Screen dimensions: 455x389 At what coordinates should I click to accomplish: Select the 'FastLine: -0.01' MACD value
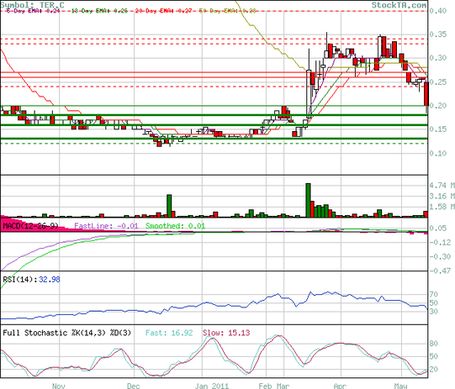(x=106, y=226)
